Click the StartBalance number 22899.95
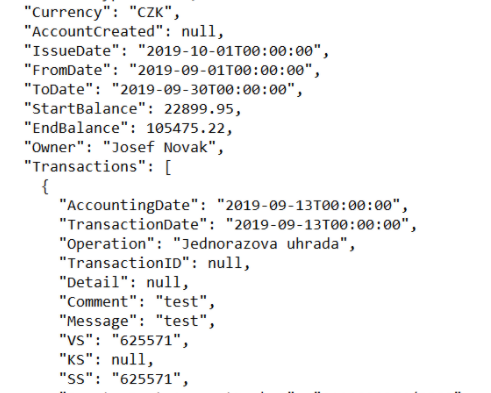The image size is (491, 393). tap(199, 109)
